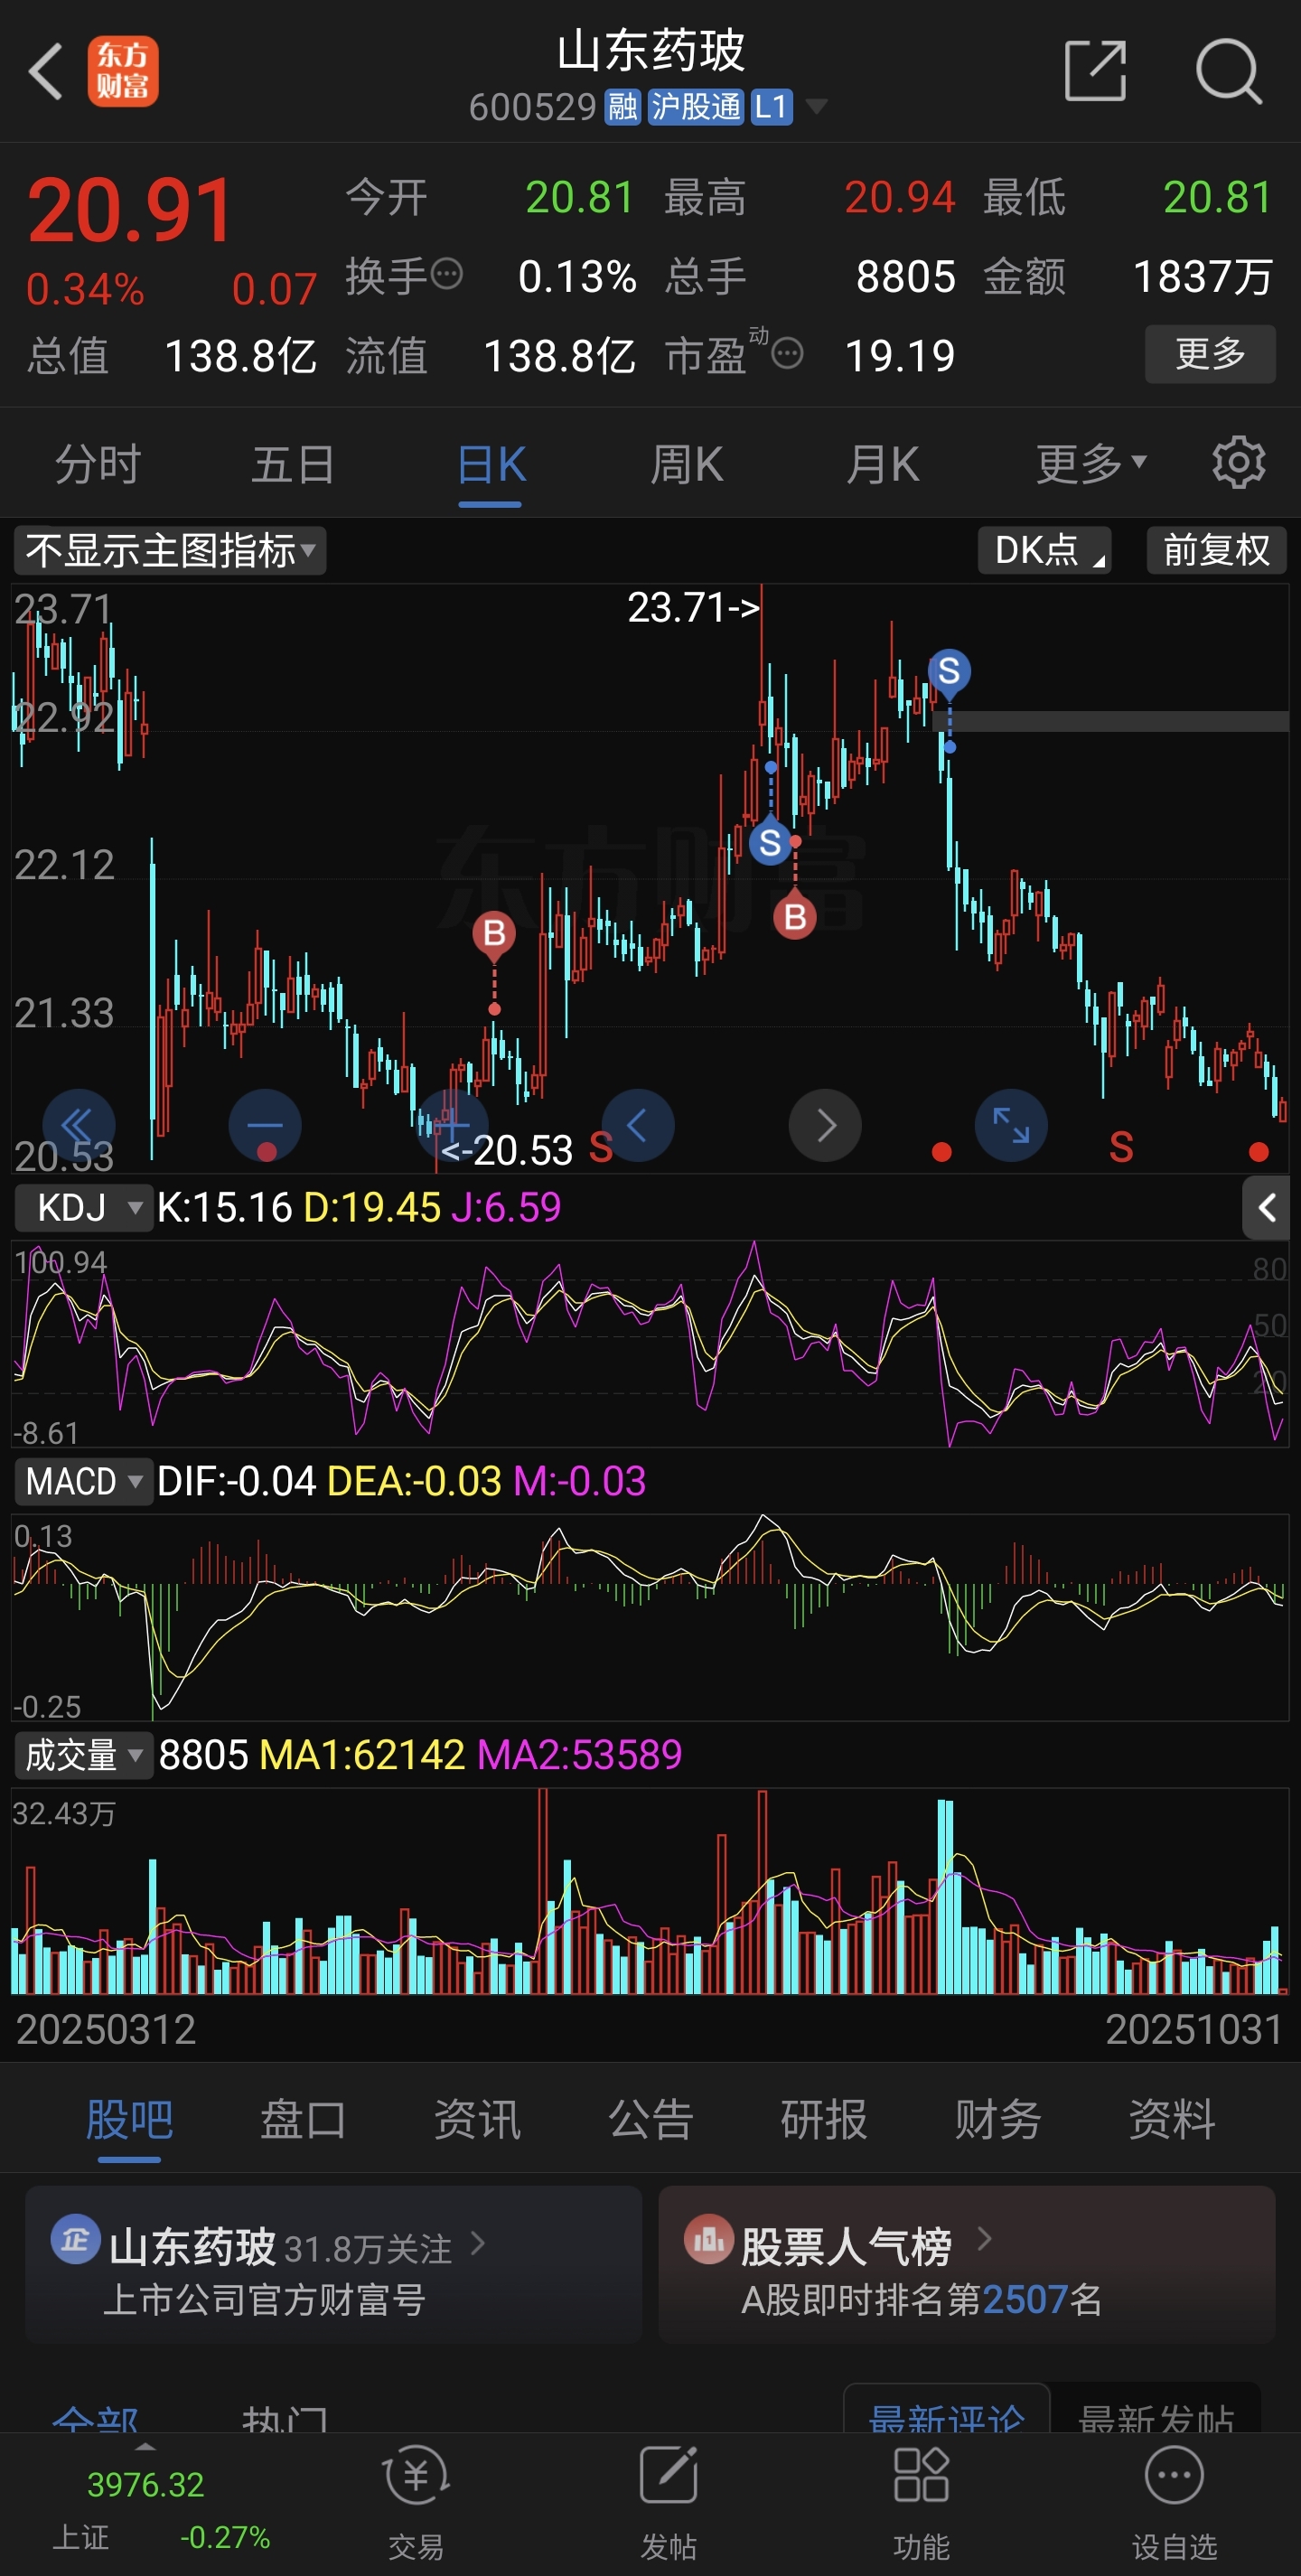
Task: Tap the 东方财富 logo icon
Action: (123, 71)
